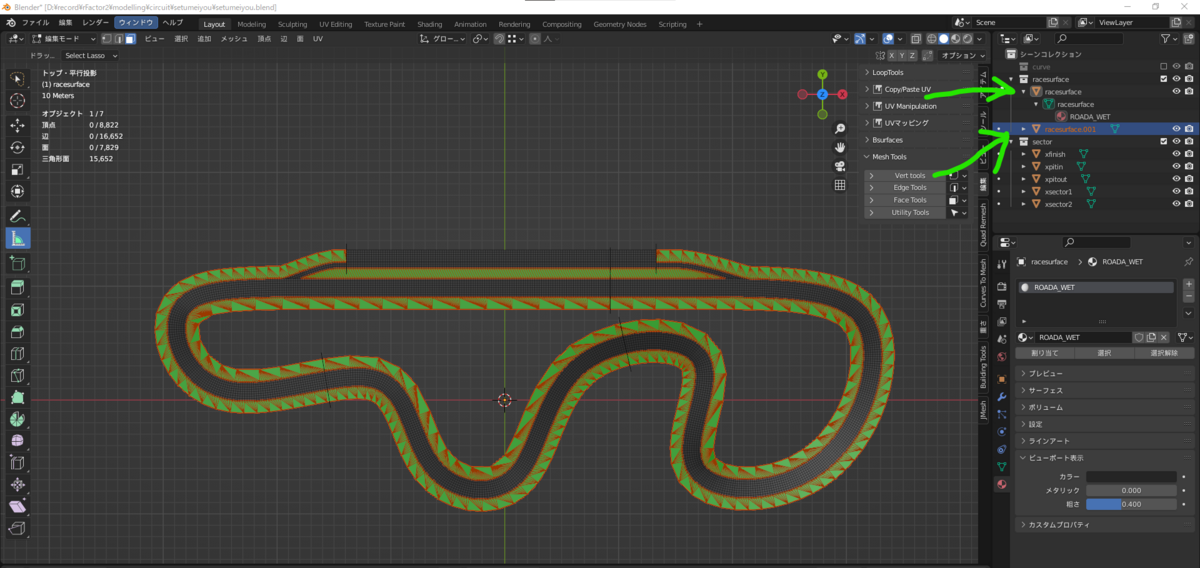Open the Object Data properties tab icon

click(1001, 466)
